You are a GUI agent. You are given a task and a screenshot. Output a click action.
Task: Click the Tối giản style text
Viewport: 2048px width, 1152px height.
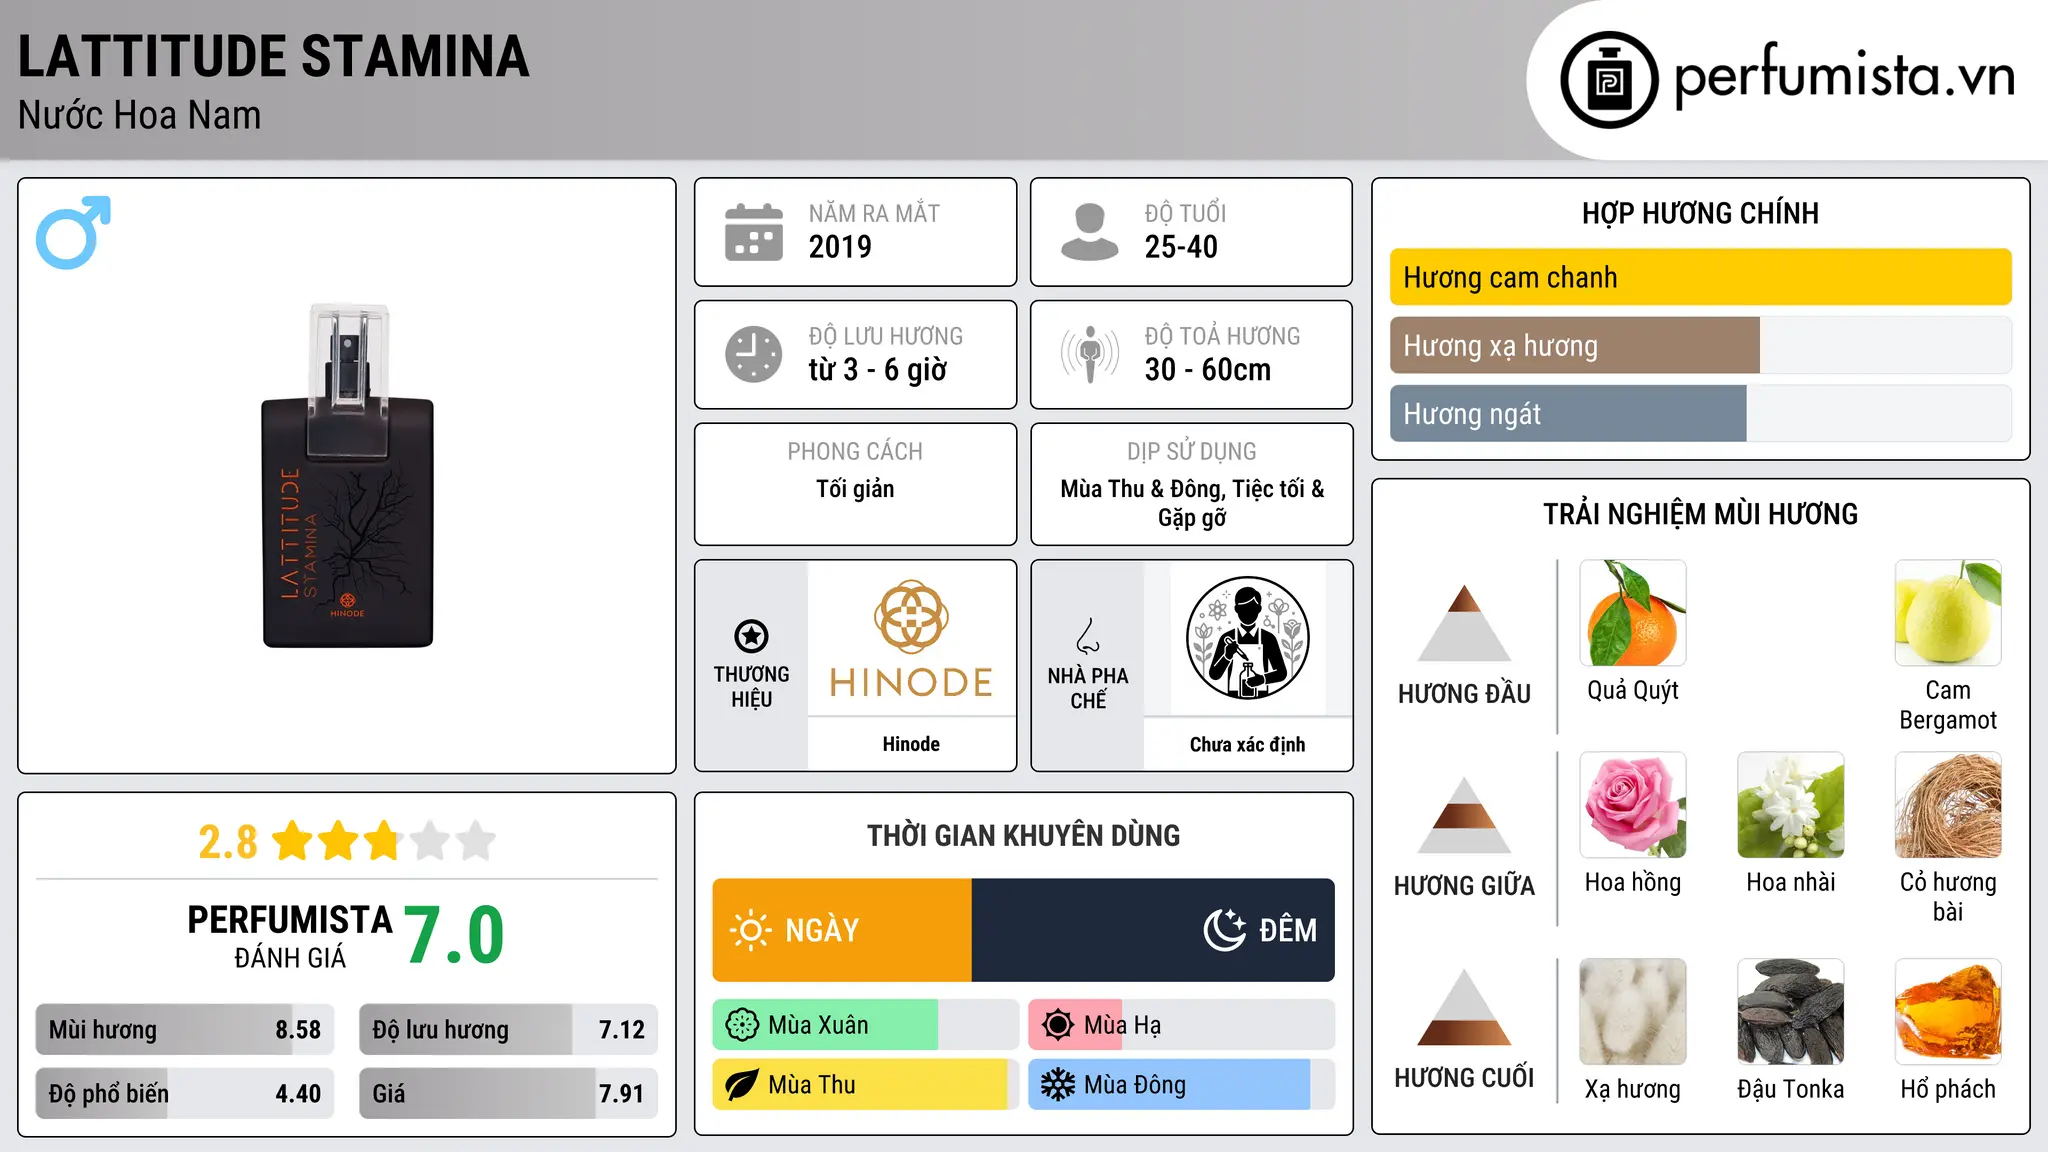click(x=855, y=489)
